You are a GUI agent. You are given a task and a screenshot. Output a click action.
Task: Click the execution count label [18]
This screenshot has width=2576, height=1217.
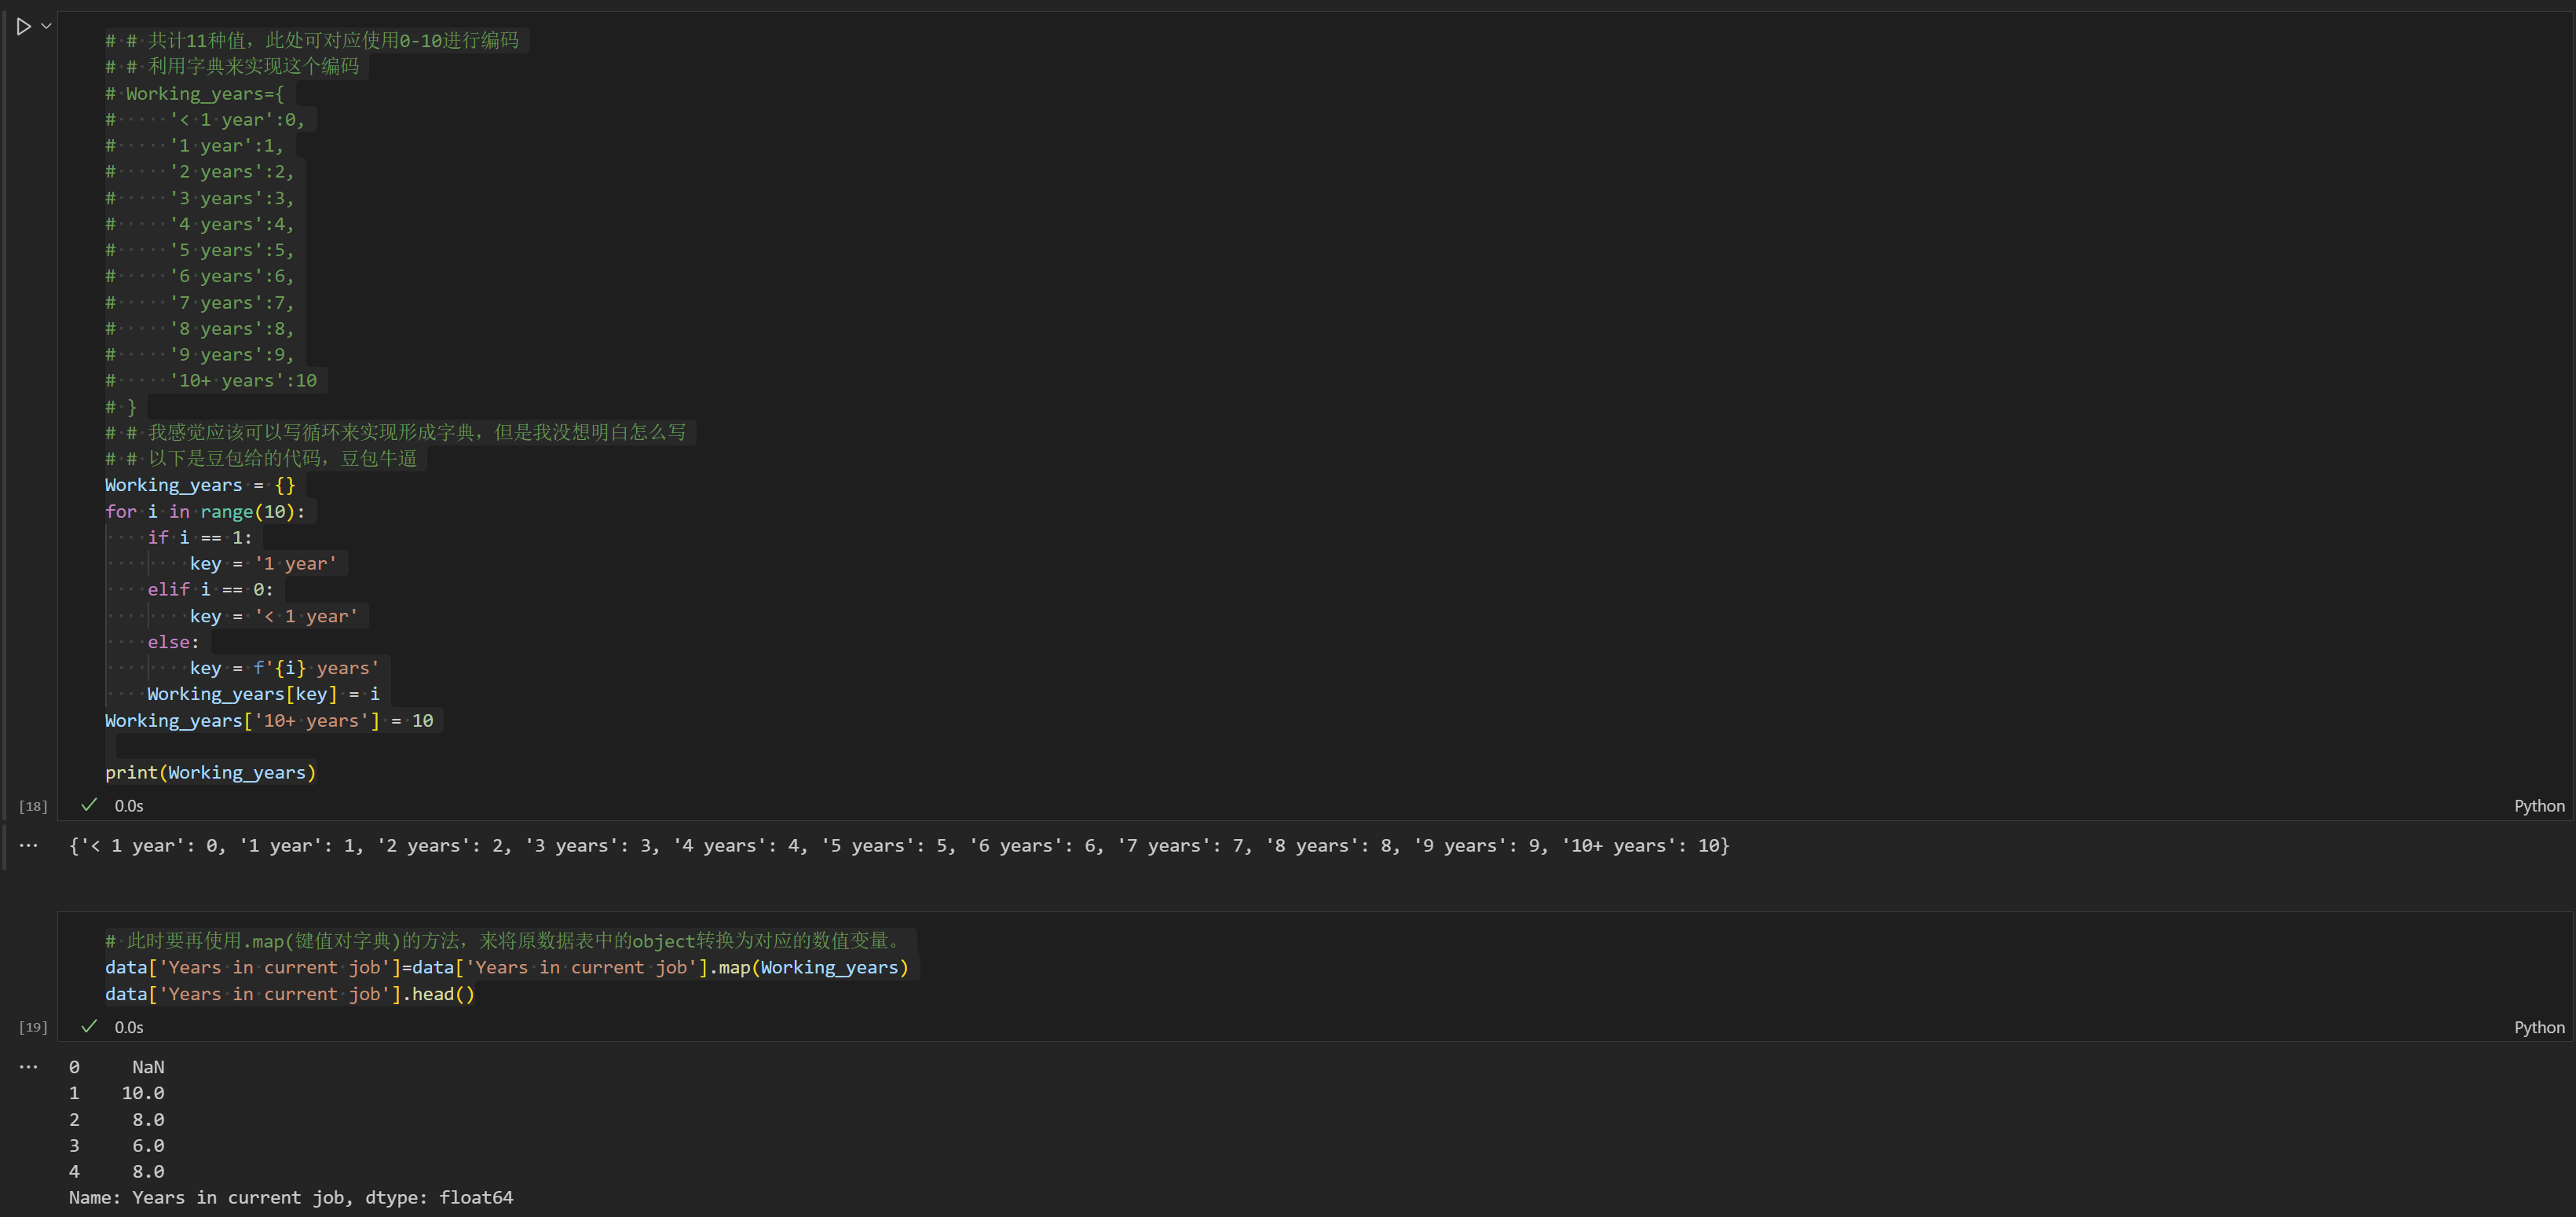click(x=33, y=806)
